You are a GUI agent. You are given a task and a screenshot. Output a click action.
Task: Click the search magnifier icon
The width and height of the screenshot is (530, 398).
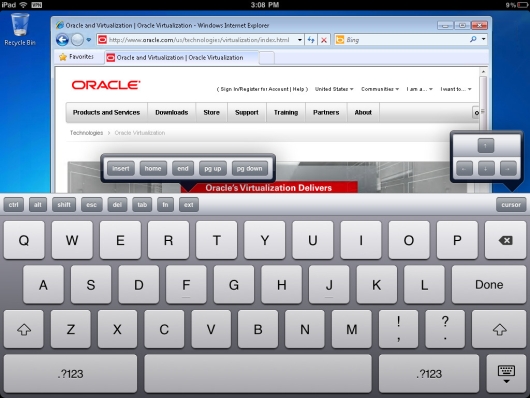tap(473, 40)
